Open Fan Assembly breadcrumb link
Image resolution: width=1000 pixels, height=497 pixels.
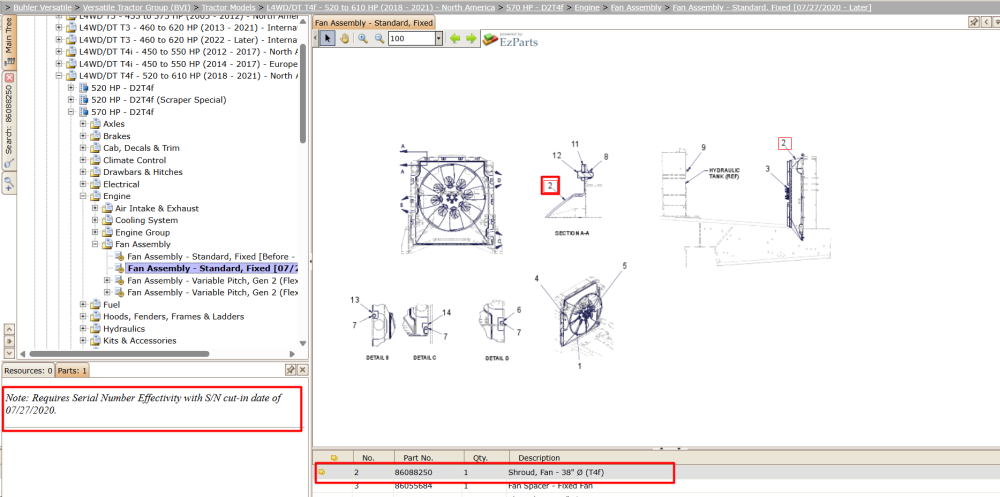(x=636, y=7)
